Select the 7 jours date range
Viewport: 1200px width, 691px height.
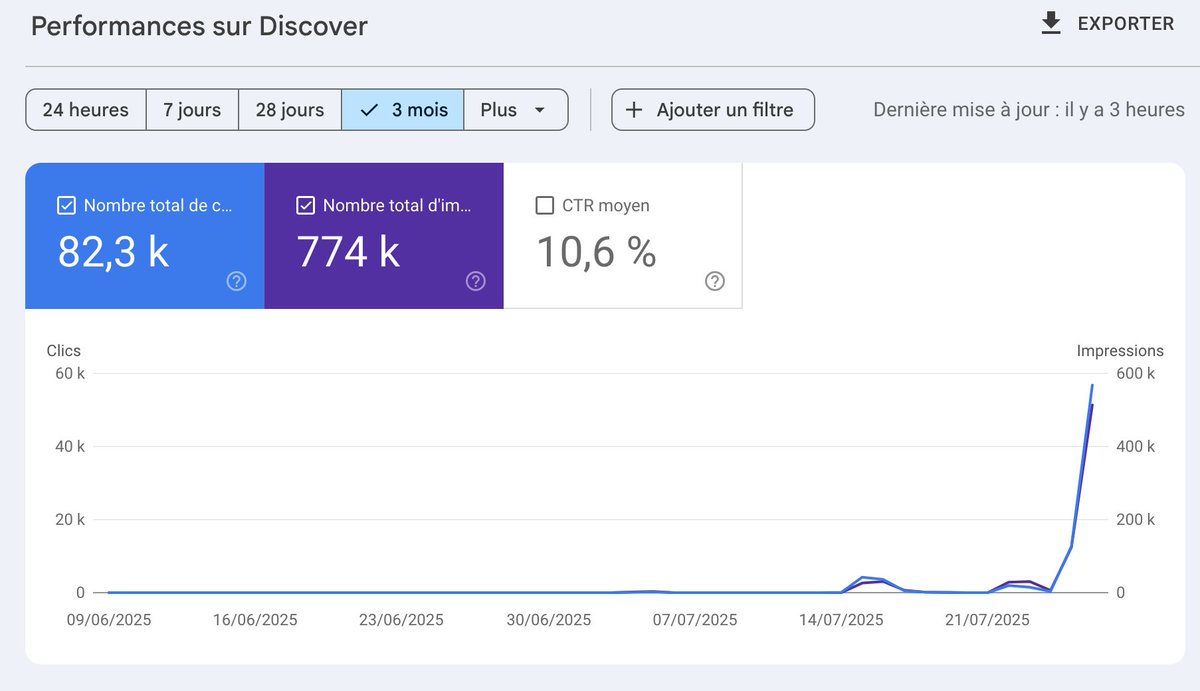(192, 110)
